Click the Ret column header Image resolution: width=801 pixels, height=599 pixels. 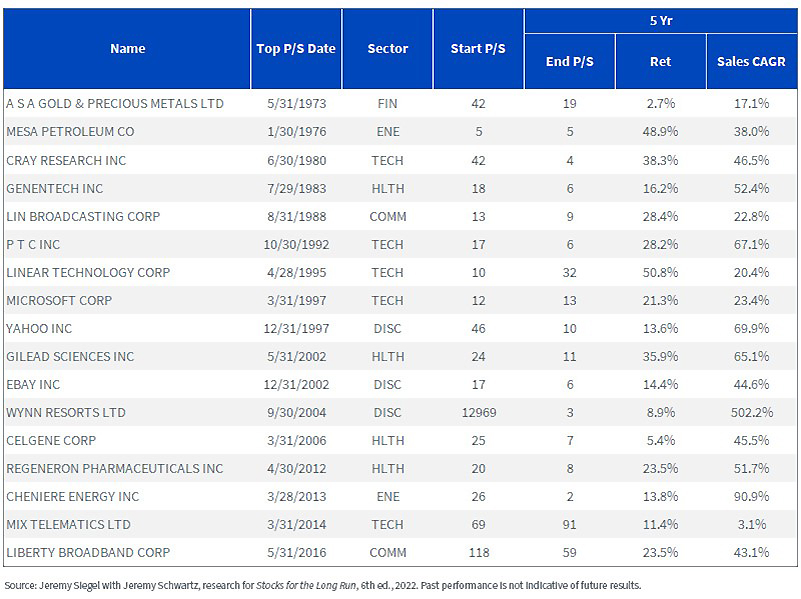coord(661,62)
